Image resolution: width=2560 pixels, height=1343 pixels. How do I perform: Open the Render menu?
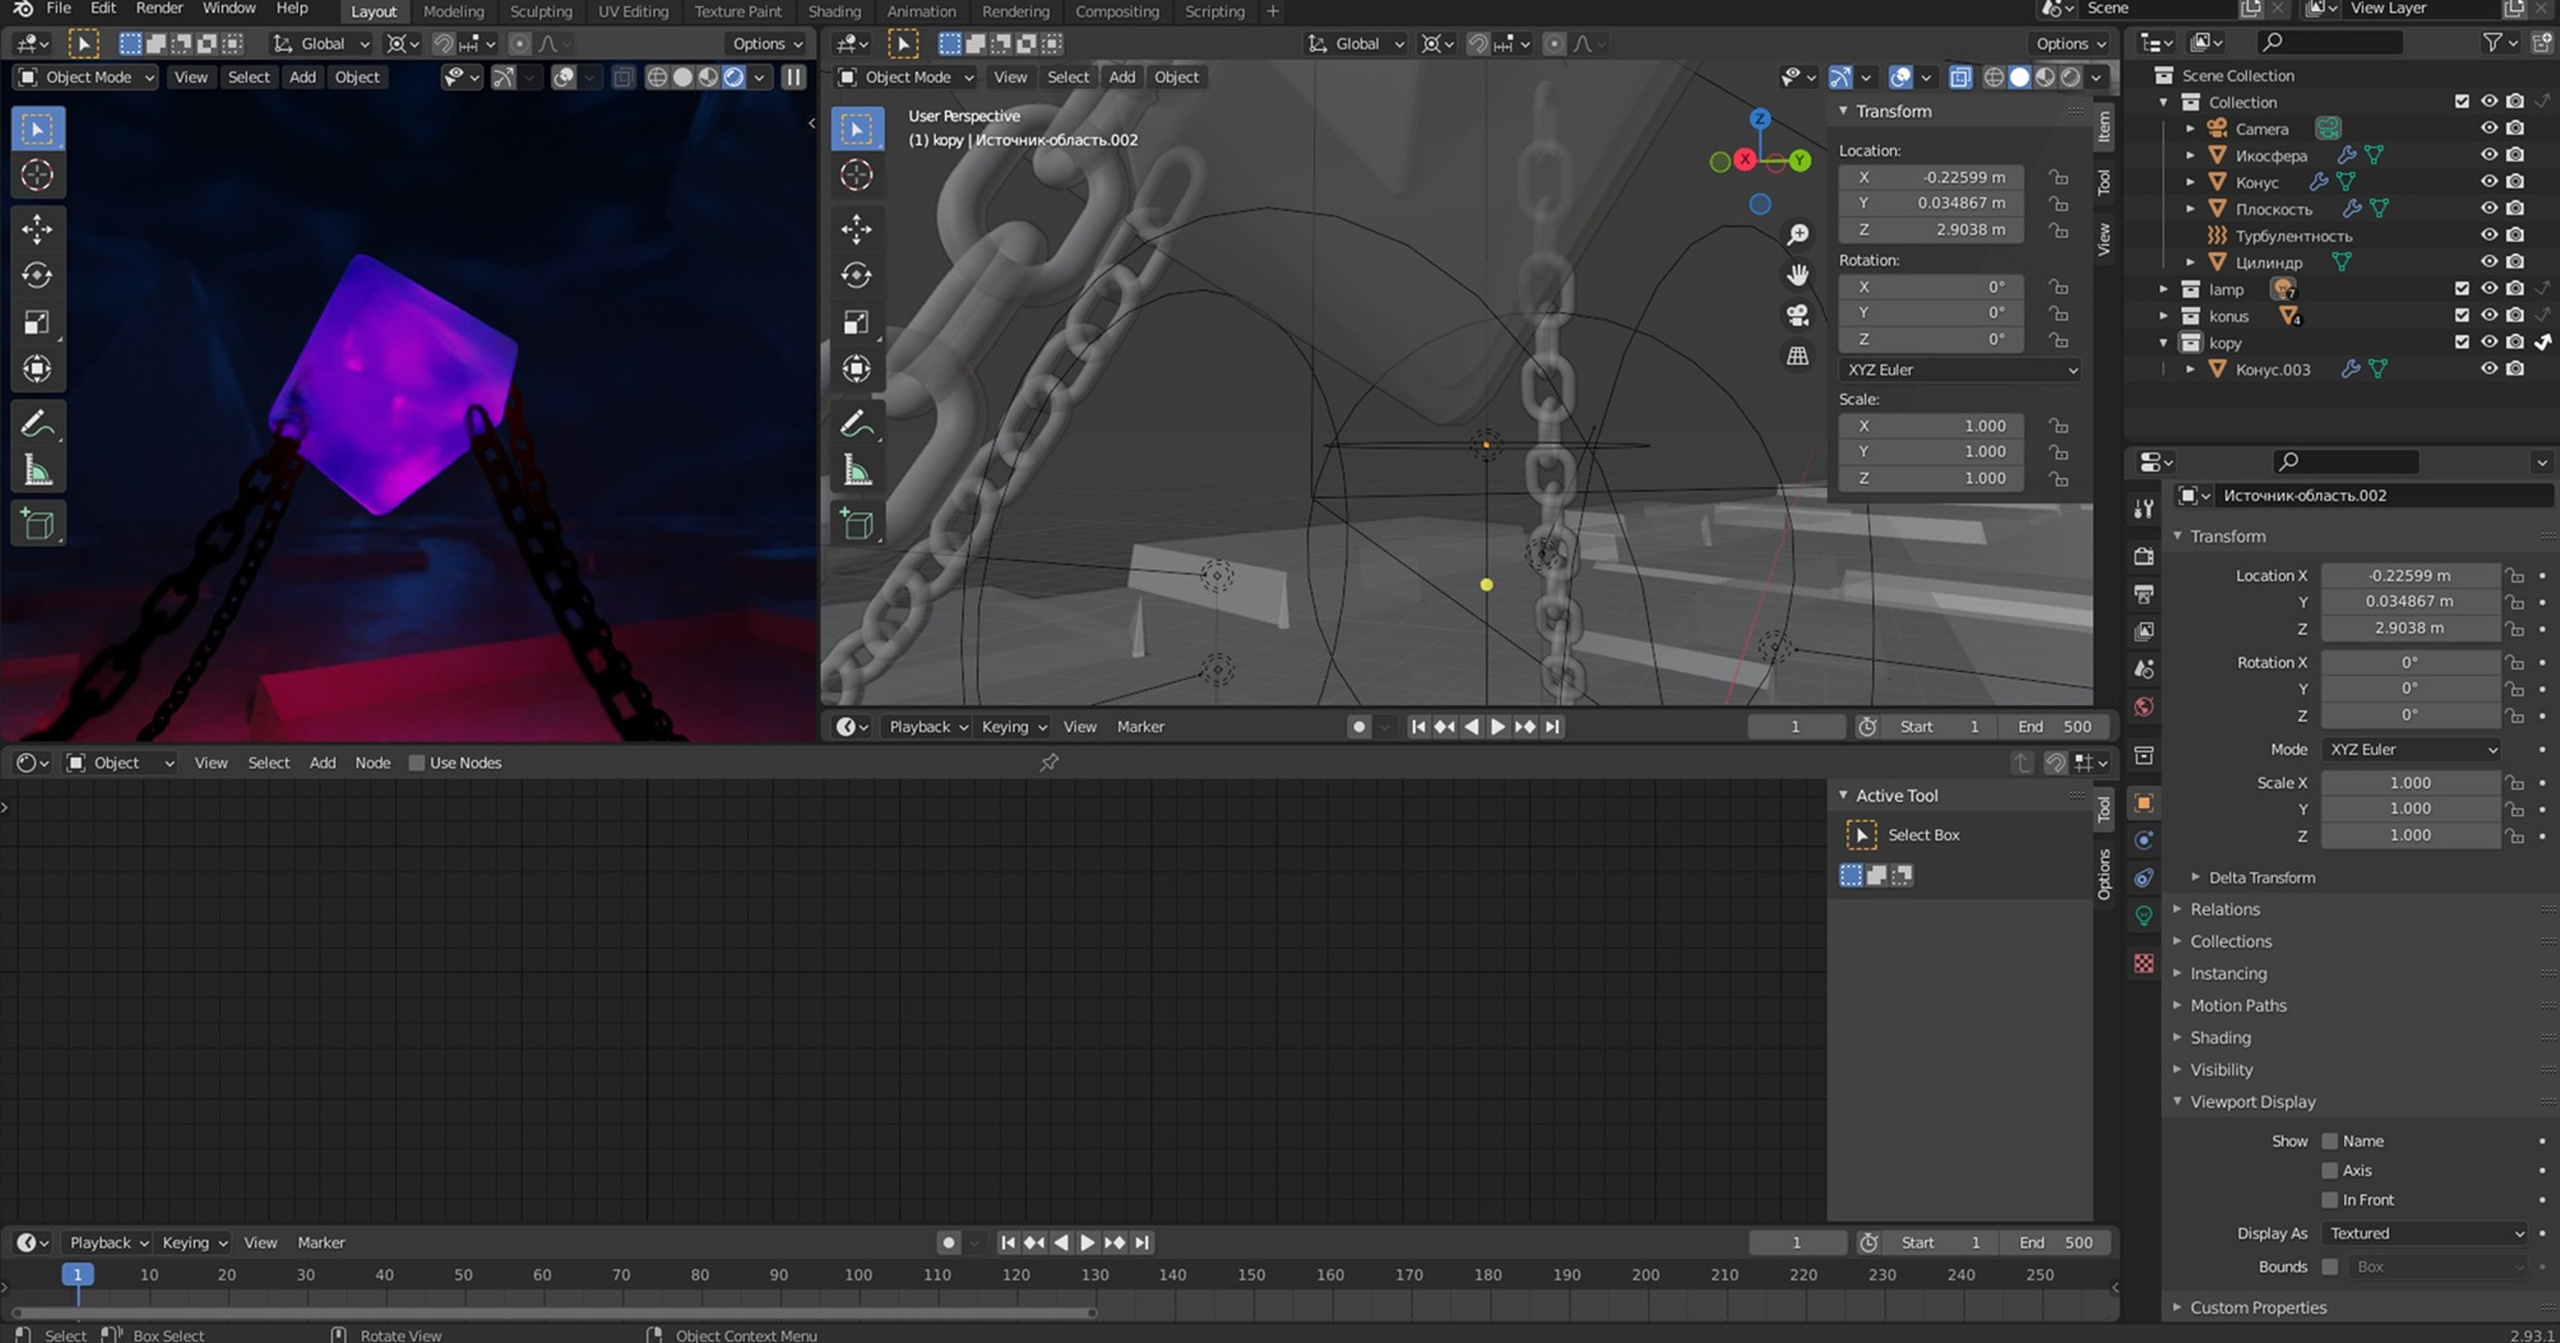click(x=159, y=9)
